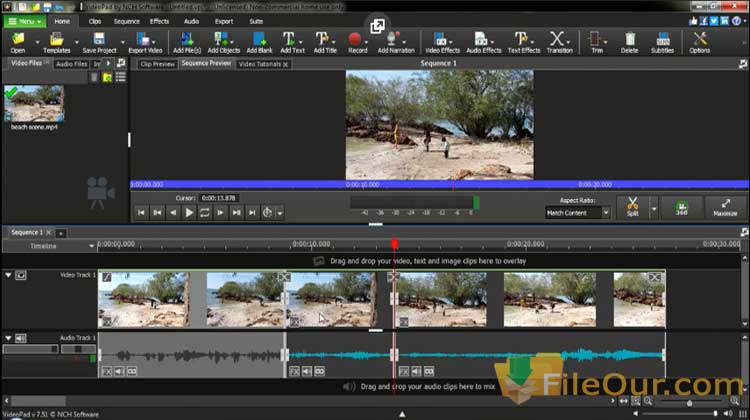Screen dimensions: 750x420
Task: Toggle mute on the second audio clip
Action: pos(307,371)
